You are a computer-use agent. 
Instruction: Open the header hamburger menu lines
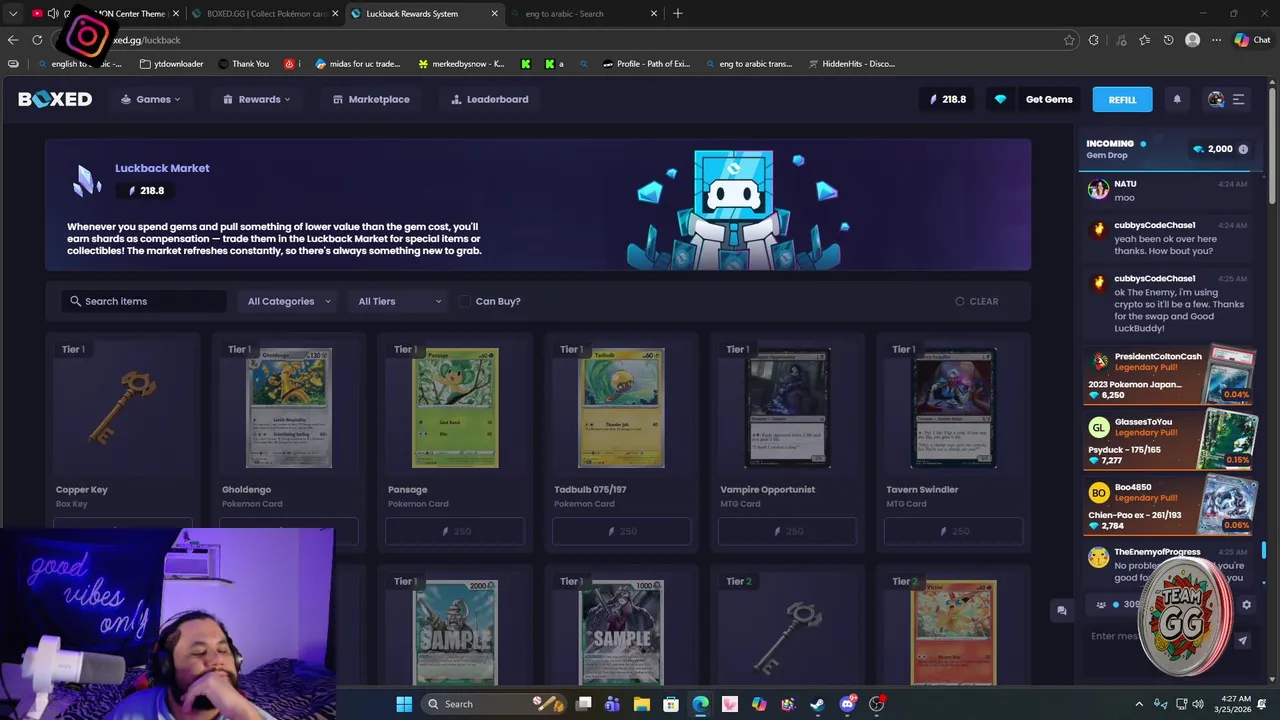pos(1238,99)
